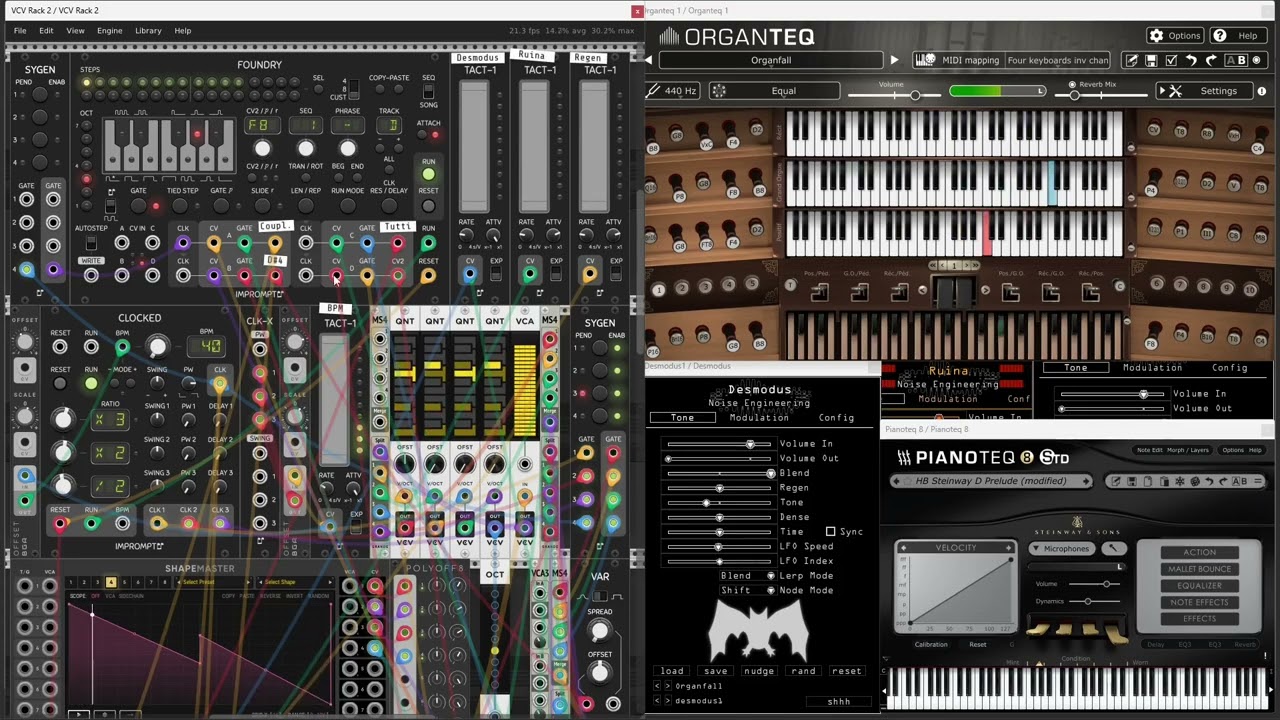
Task: Toggle the Organteq checkmark toolbar icon
Action: click(x=1171, y=60)
